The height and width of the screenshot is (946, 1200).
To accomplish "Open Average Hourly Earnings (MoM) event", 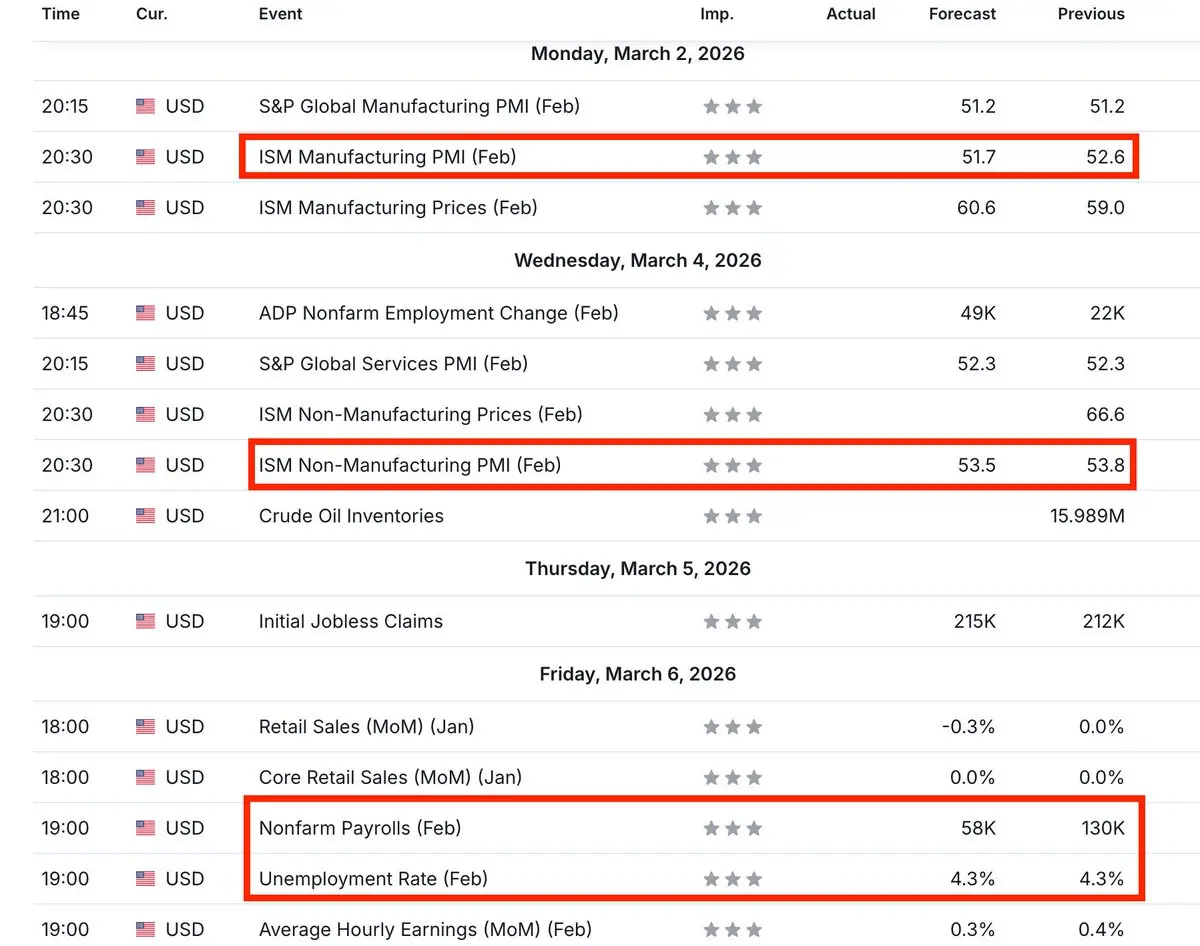I will click(x=425, y=930).
